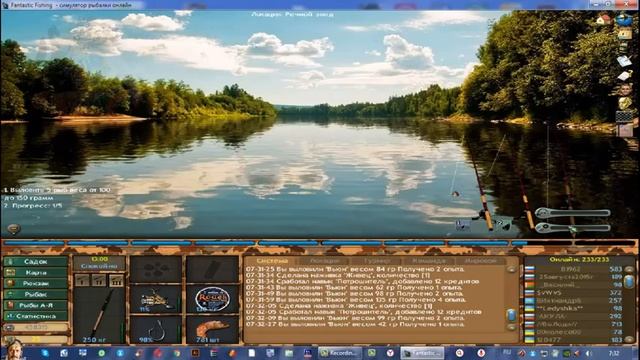Viewport: 640px width, 360px height.
Task: Open the Карта menu button
Action: (x=36, y=272)
